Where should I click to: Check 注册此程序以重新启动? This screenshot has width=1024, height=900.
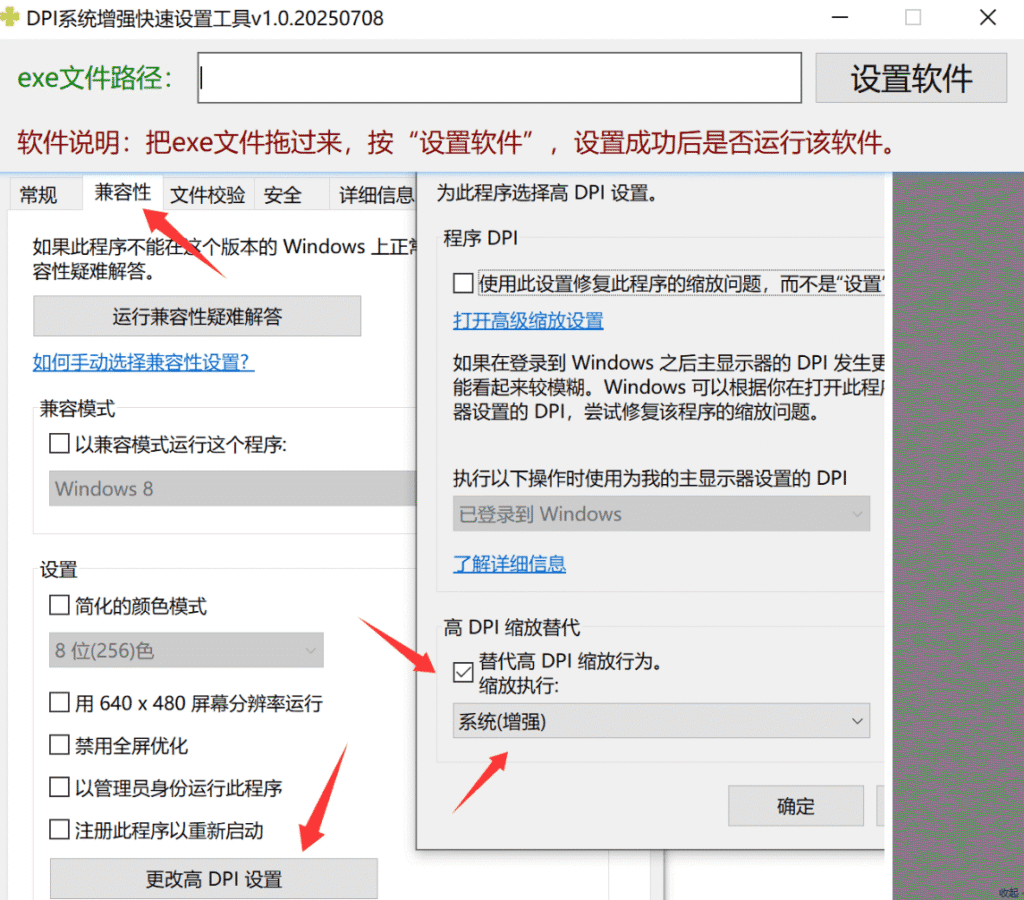click(58, 828)
